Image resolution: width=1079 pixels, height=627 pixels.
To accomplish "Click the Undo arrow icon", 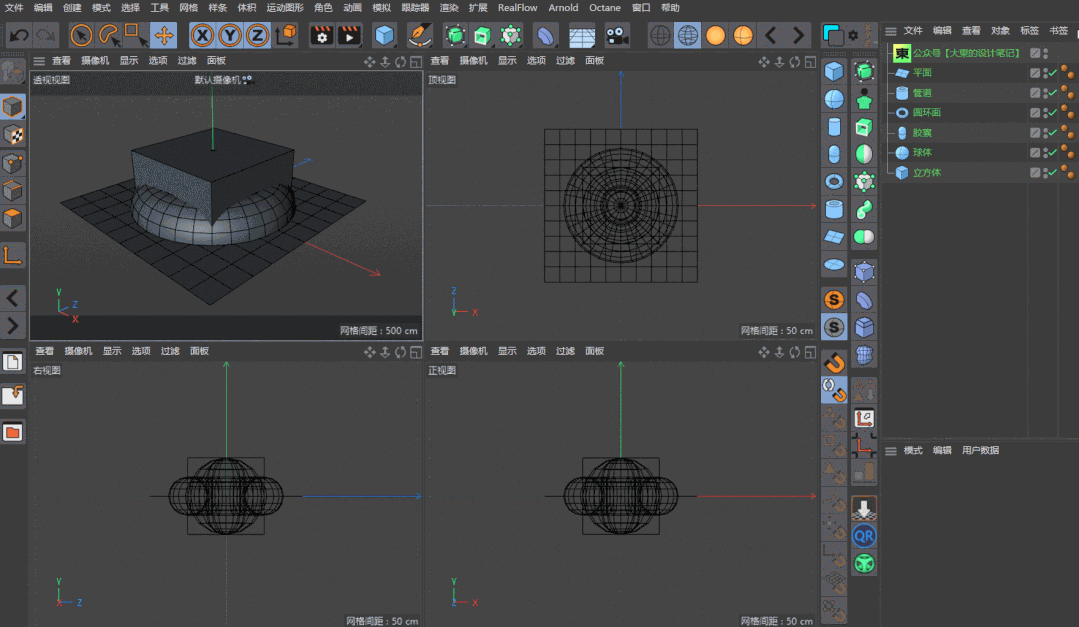I will 18,36.
